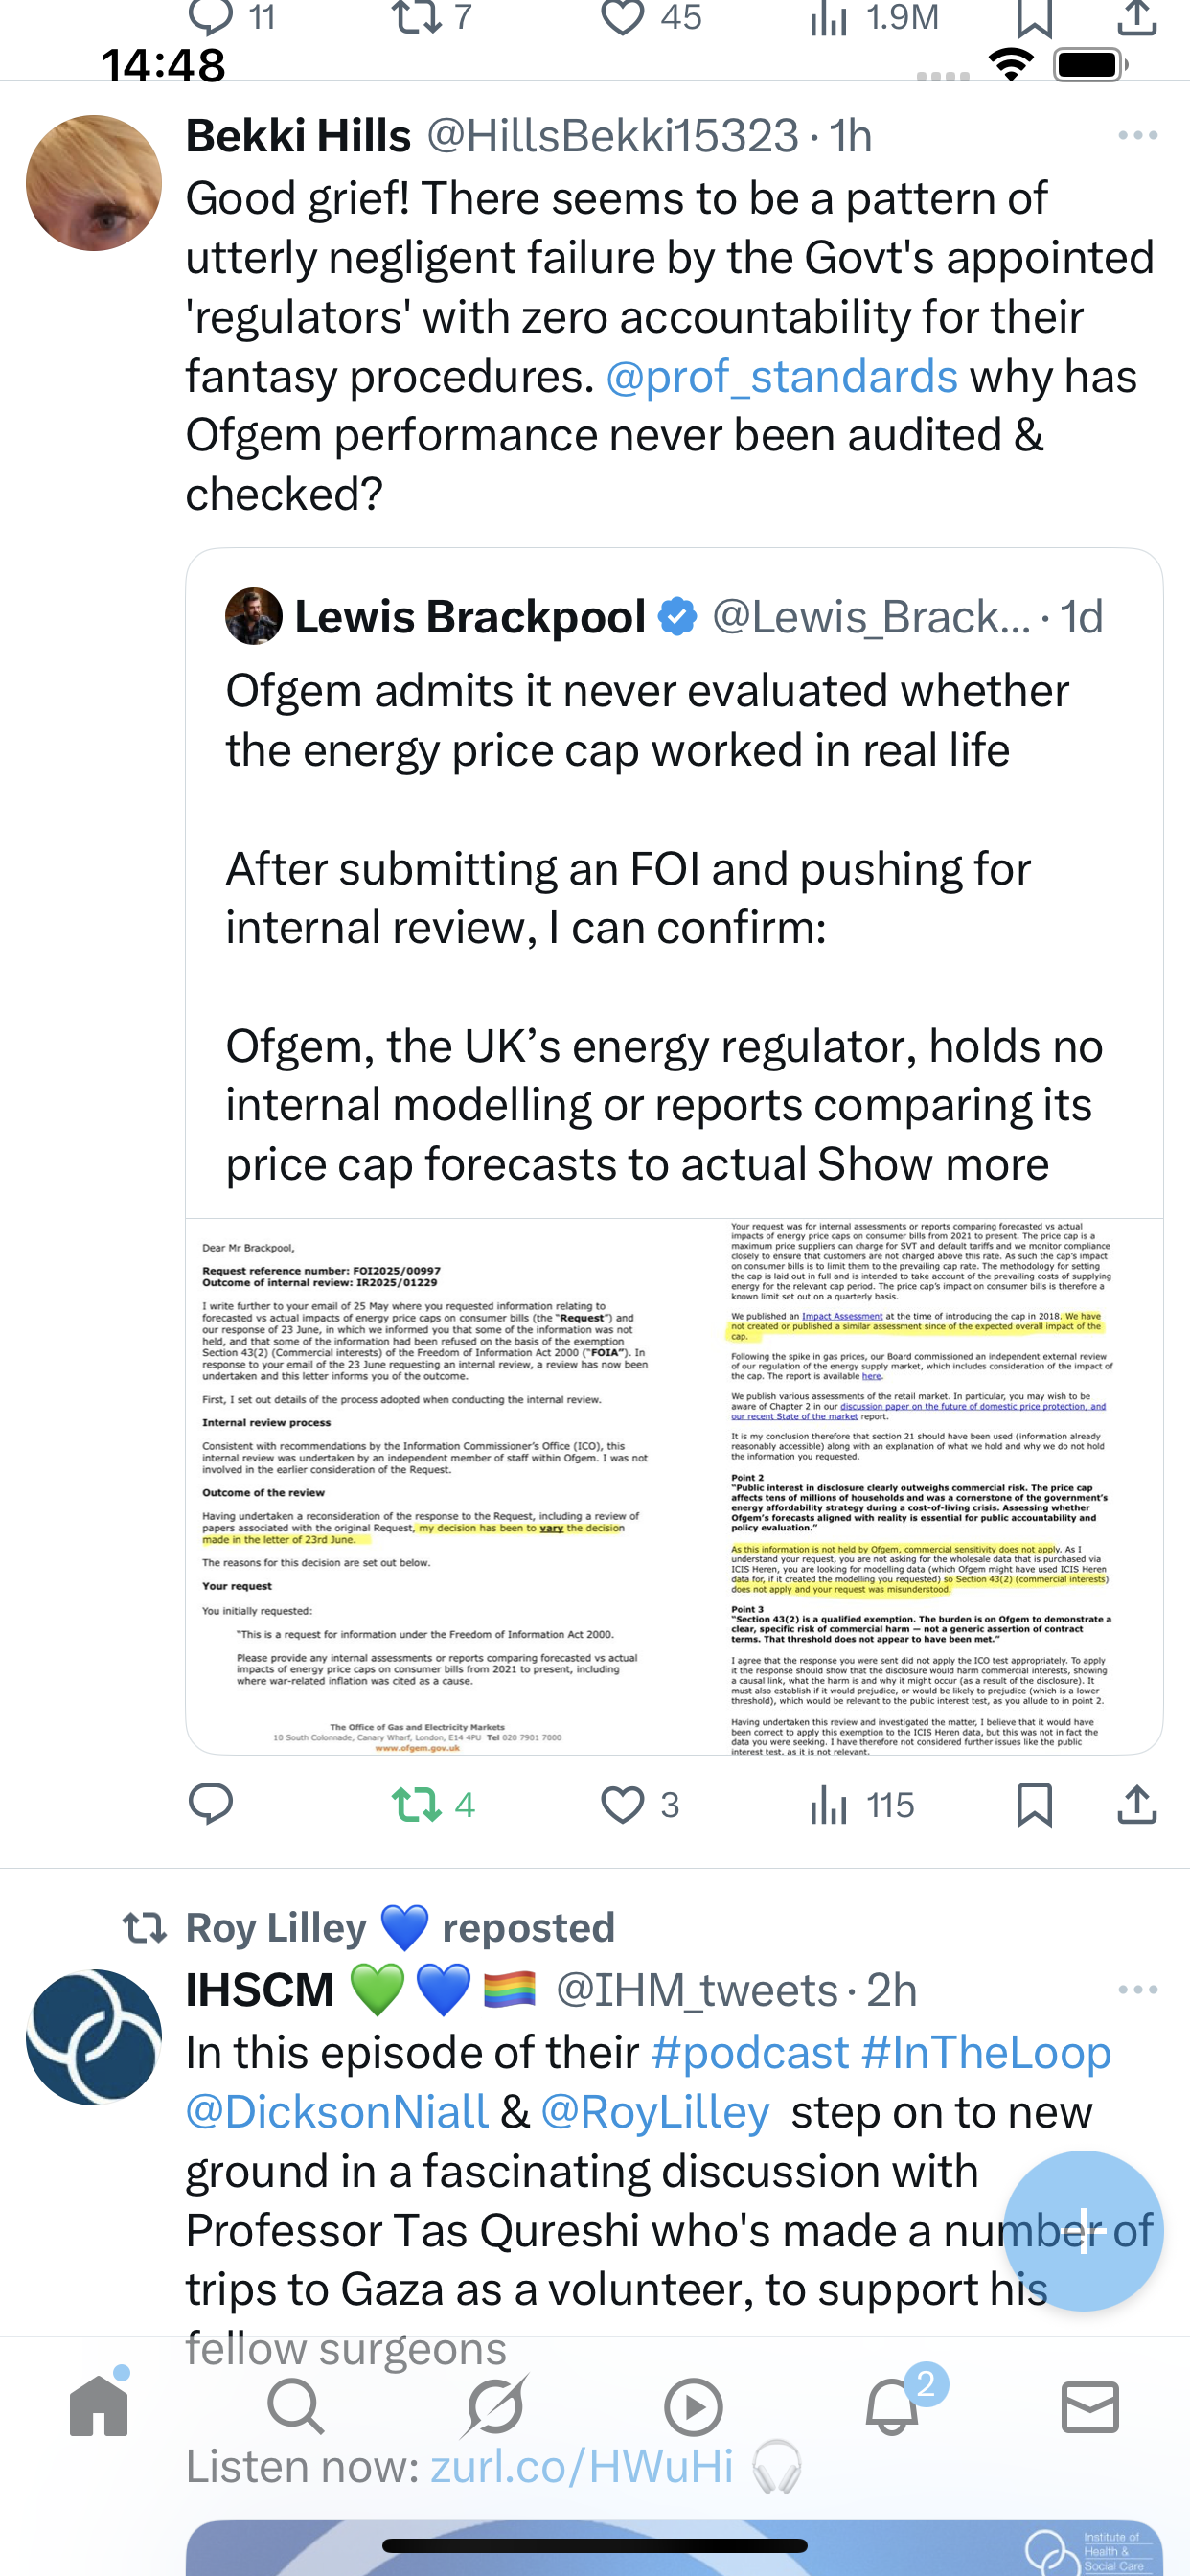This screenshot has height=2576, width=1190.
Task: Reply to Bekki Hills' tweet
Action: pos(210,1804)
